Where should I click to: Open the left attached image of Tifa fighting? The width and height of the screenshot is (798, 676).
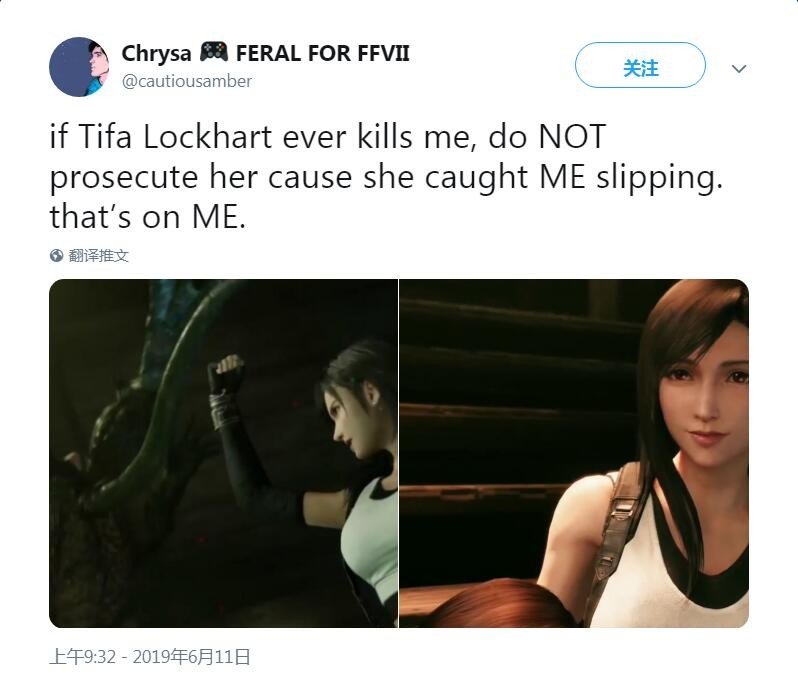point(223,453)
